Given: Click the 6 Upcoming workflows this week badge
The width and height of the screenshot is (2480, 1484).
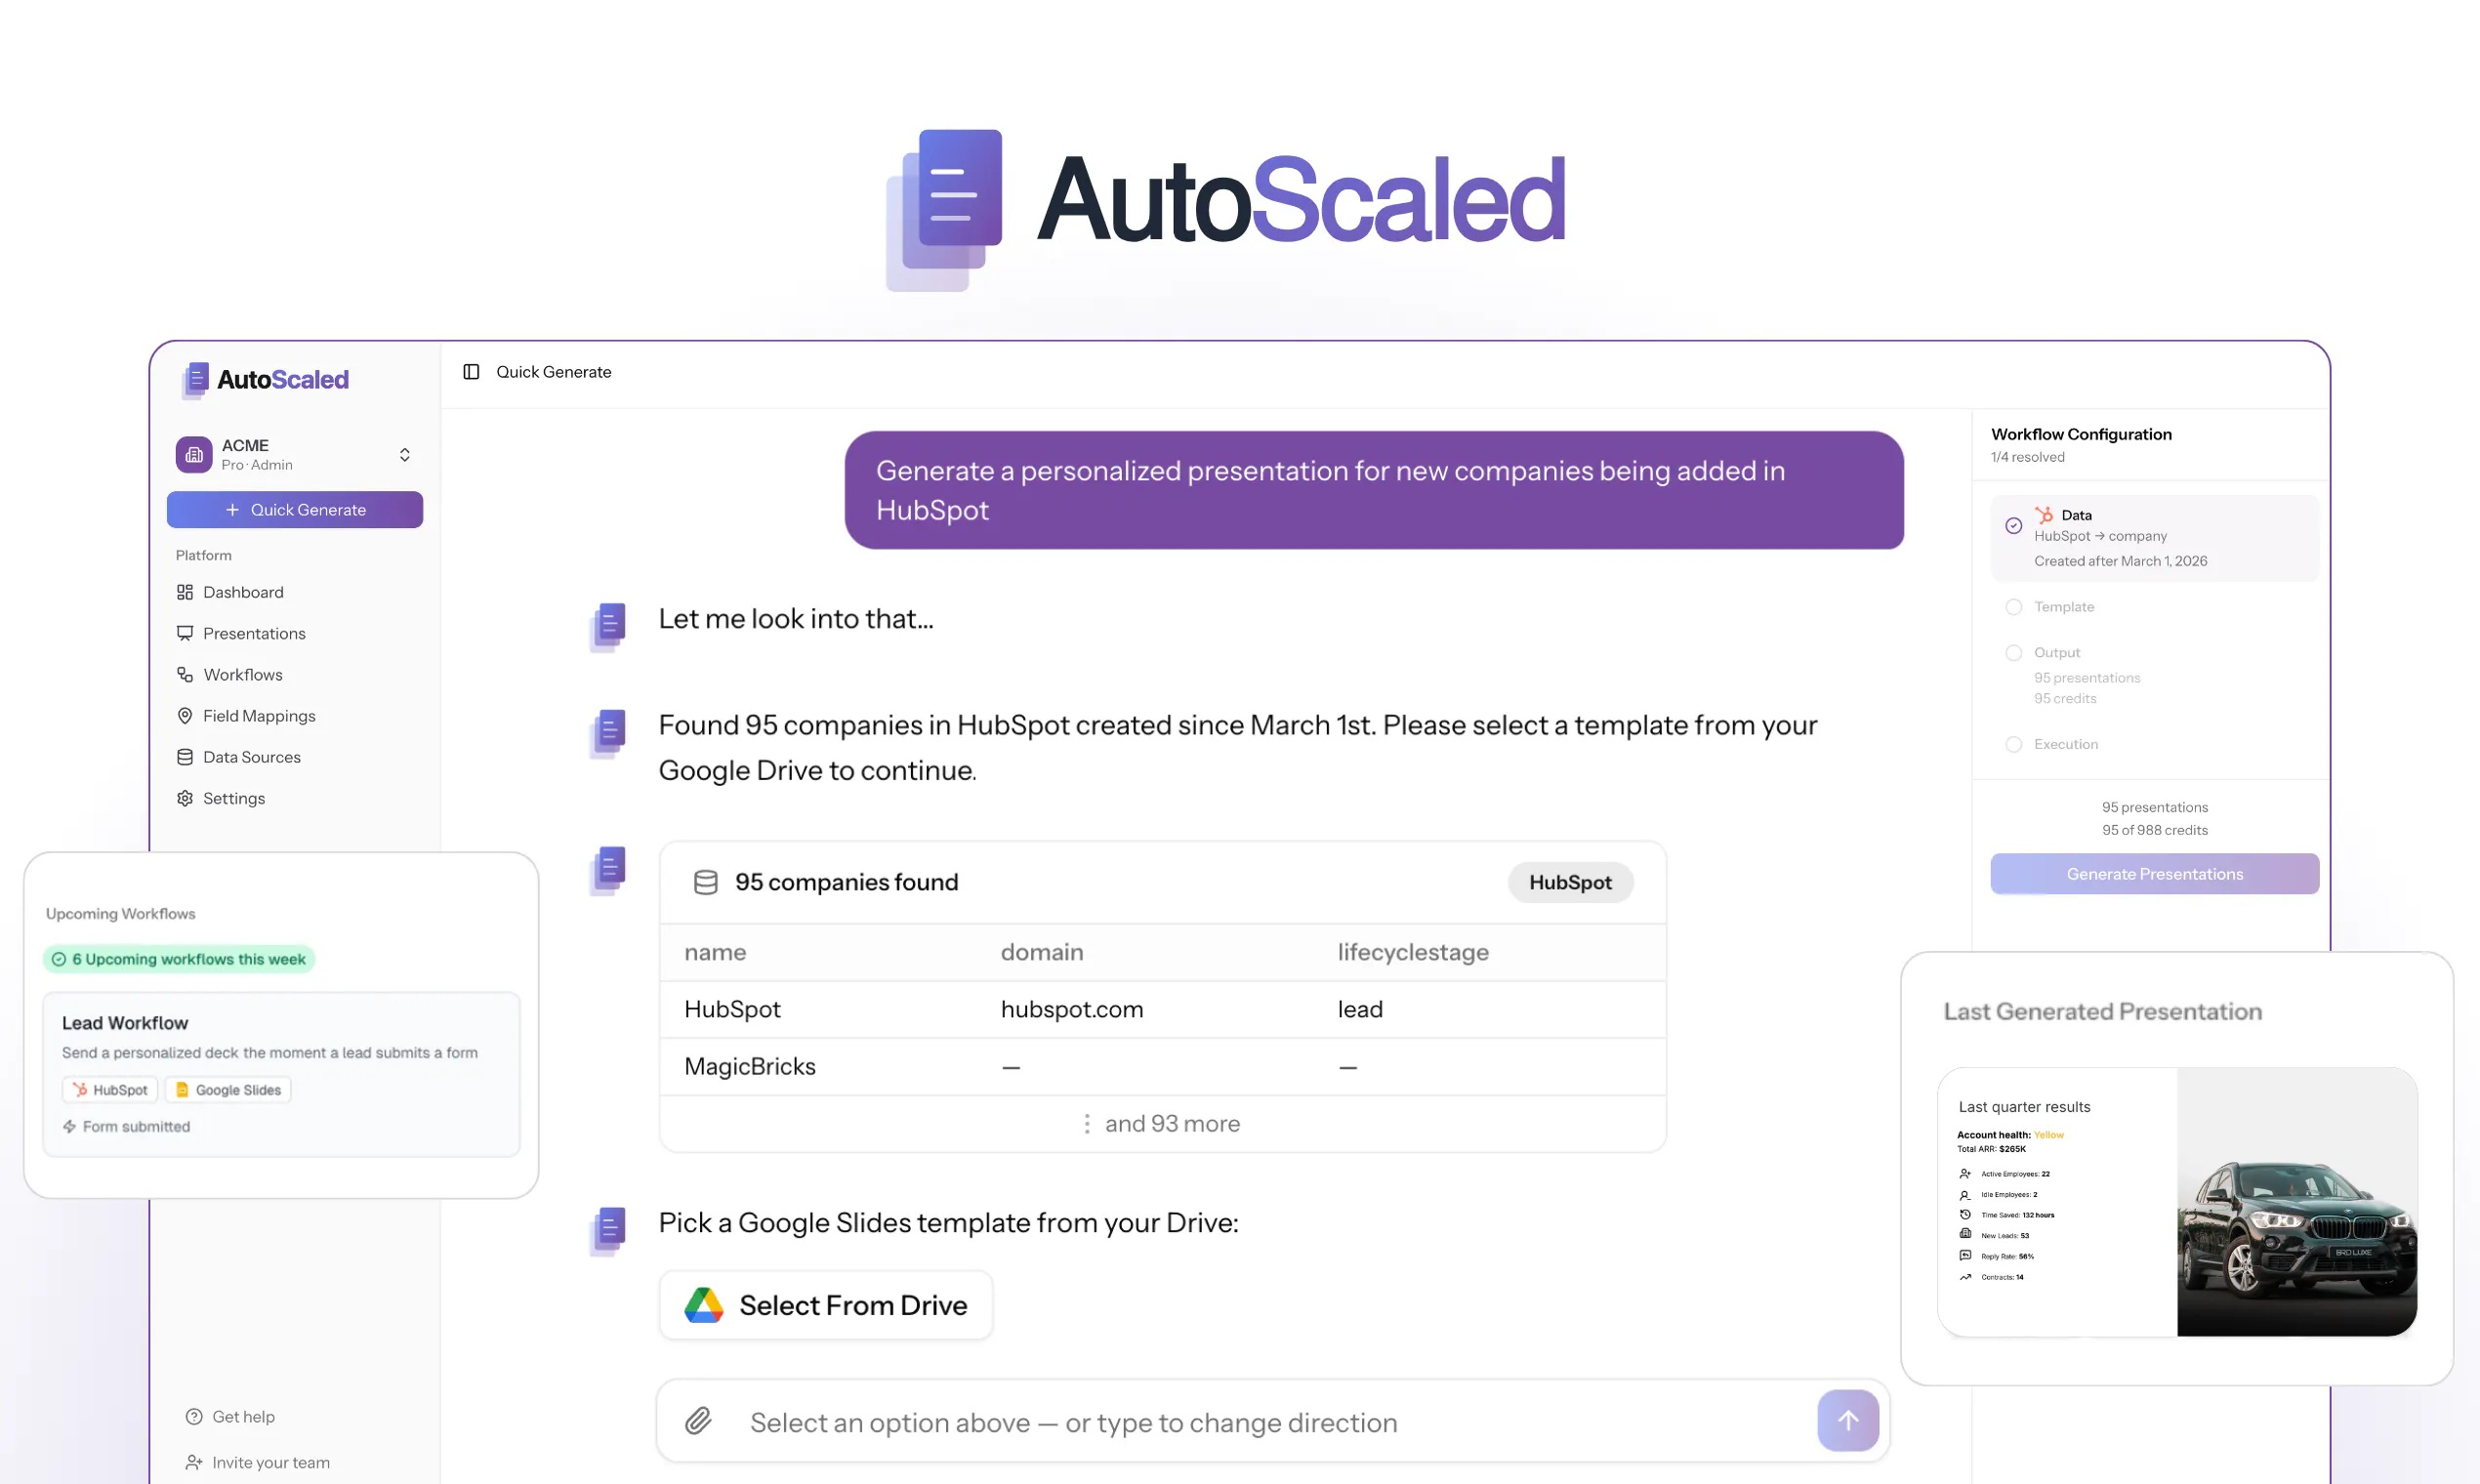Looking at the screenshot, I should (x=179, y=959).
